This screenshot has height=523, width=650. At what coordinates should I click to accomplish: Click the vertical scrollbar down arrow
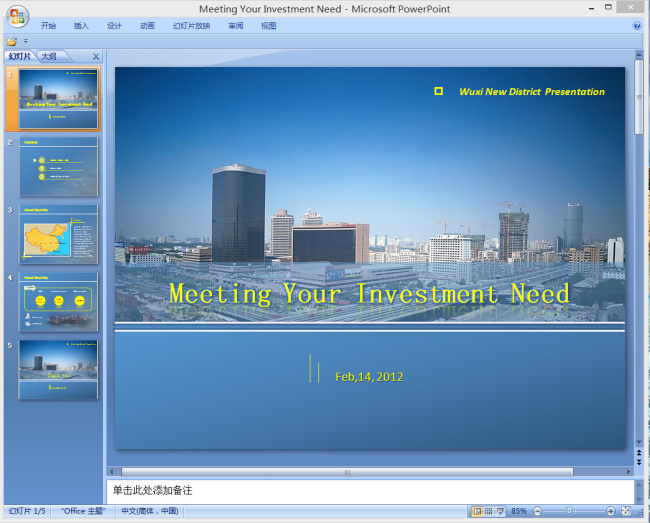tap(639, 442)
